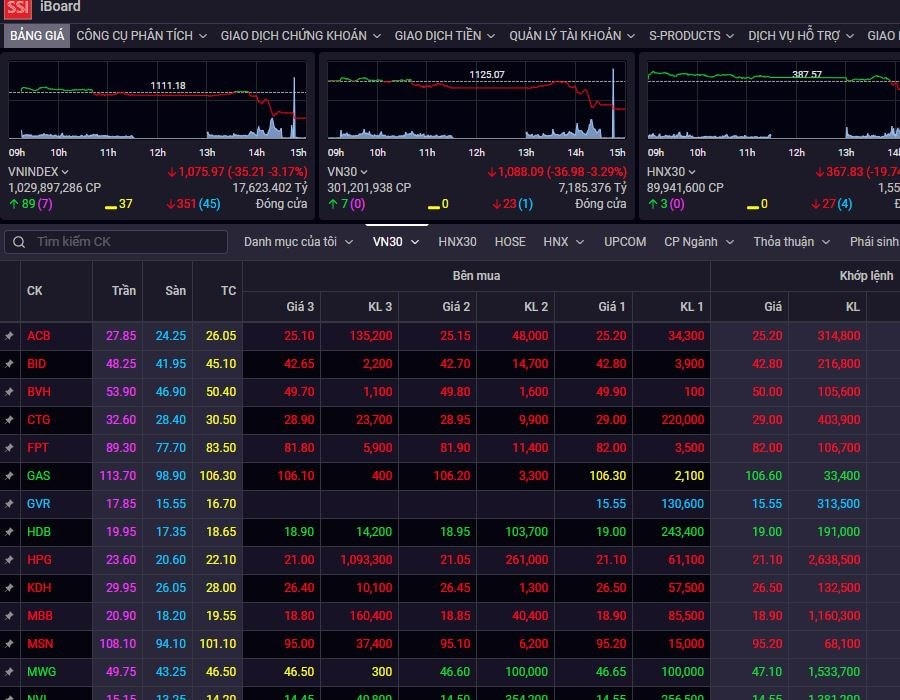The image size is (900, 700).
Task: Click the HNX30 intraday chart
Action: (x=773, y=100)
